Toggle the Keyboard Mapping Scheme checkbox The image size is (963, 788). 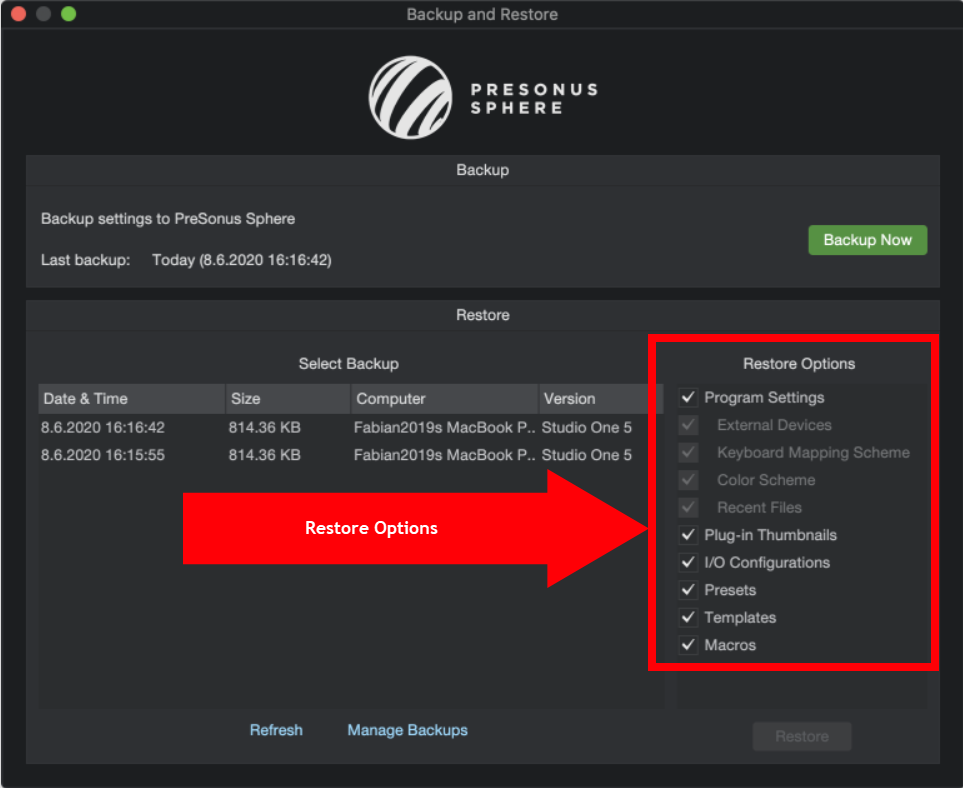(688, 453)
